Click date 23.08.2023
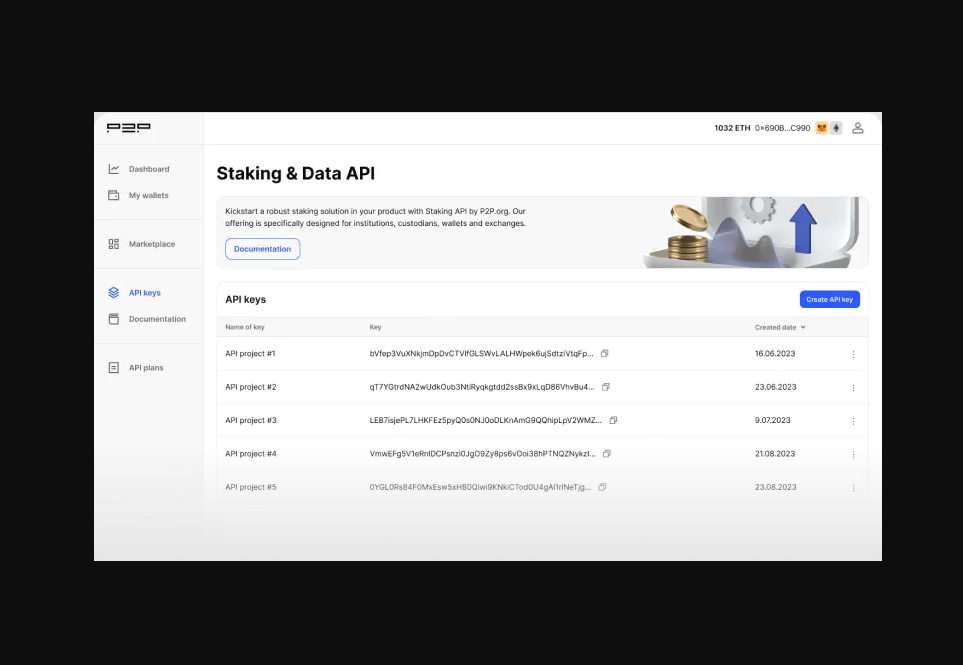Image resolution: width=963 pixels, height=665 pixels. 776,487
